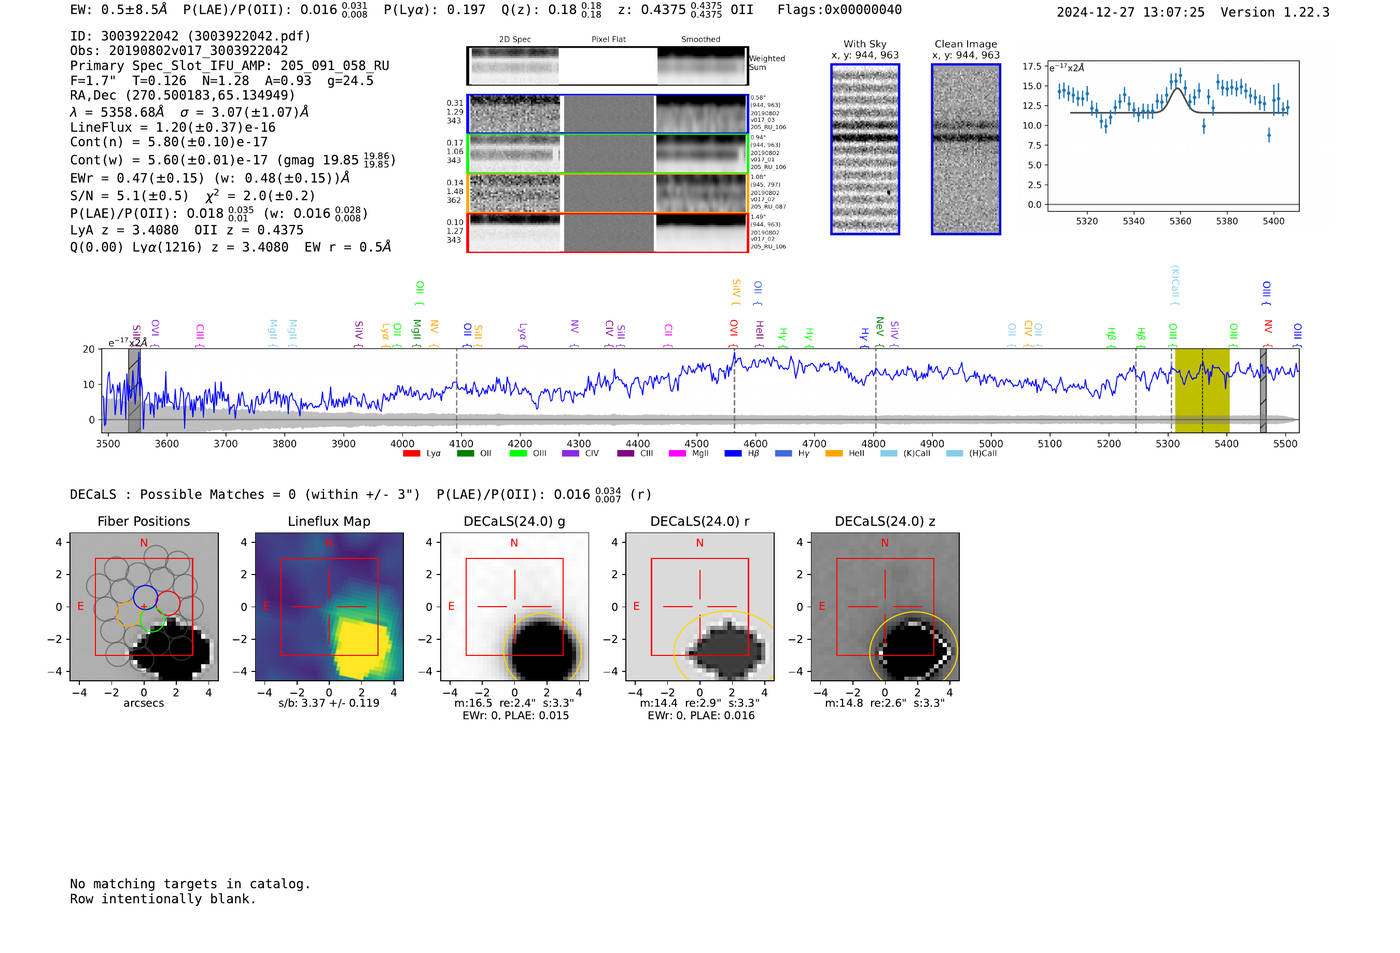Click the hatched gray band near 3550 Å
Screen dimensions: 1400x953
tap(134, 391)
